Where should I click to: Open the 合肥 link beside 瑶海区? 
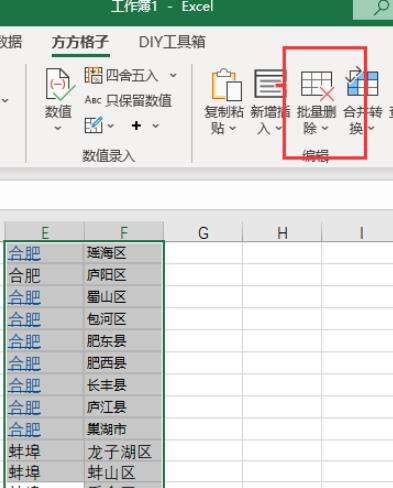pyautogui.click(x=24, y=253)
